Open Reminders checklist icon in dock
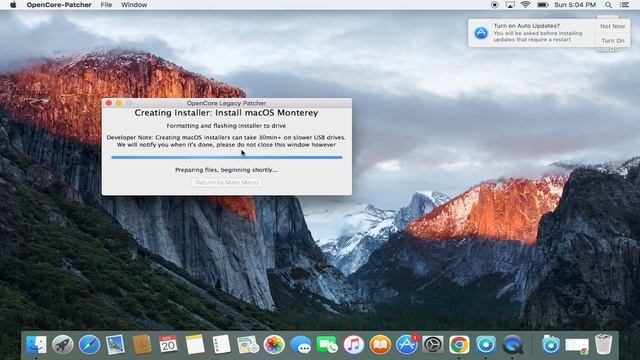This screenshot has height=360, width=640. (x=221, y=344)
